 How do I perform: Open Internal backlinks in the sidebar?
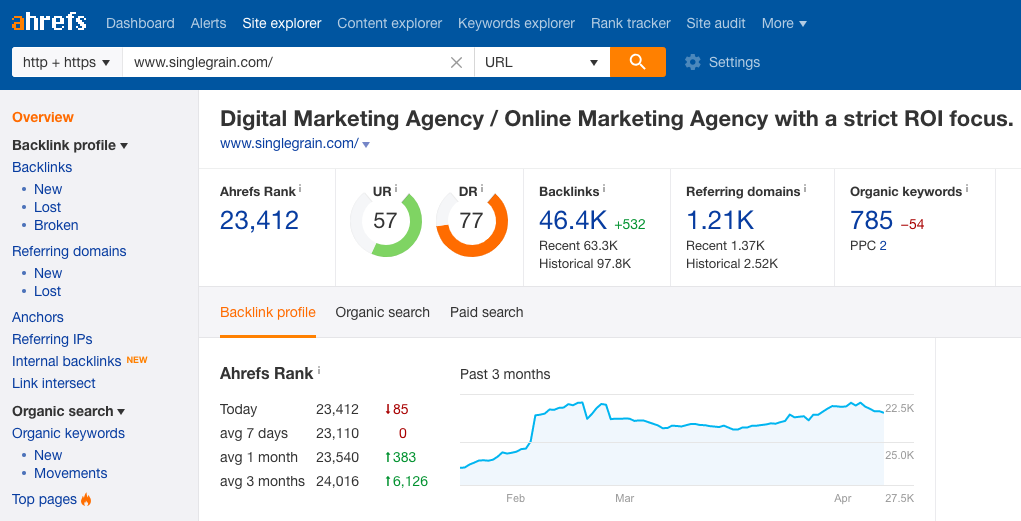pyautogui.click(x=66, y=361)
